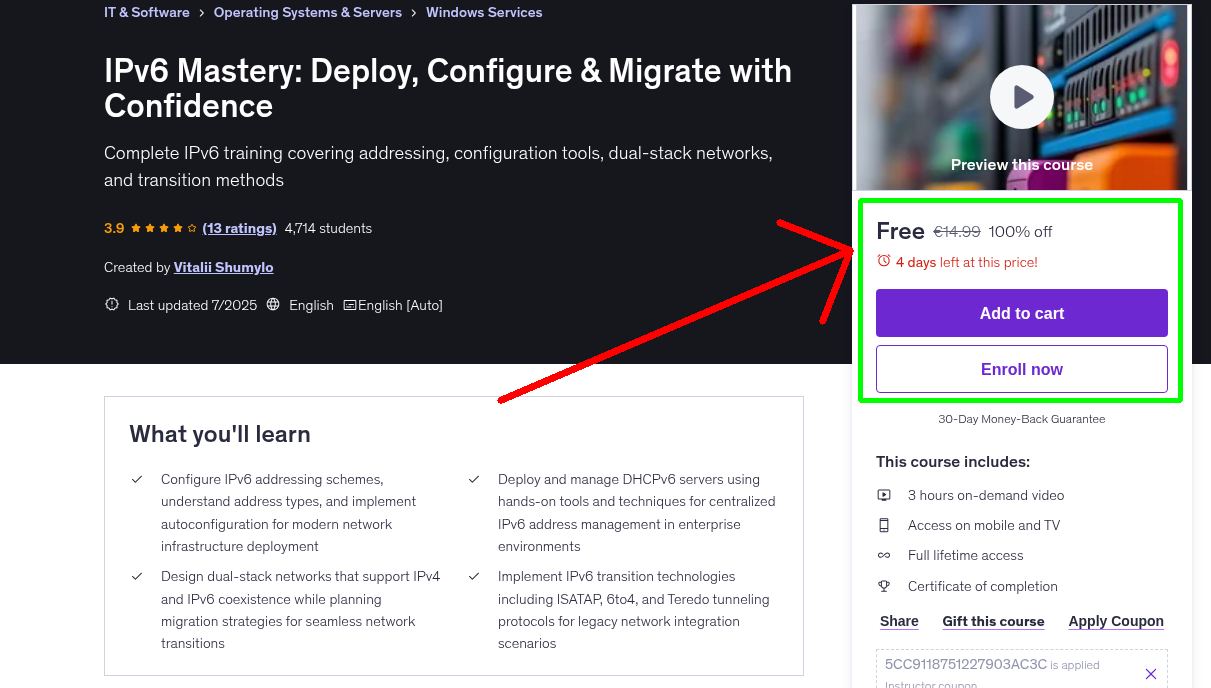Click the clock icon beside Last updated 7/2025
This screenshot has width=1211, height=688.
coord(111,305)
